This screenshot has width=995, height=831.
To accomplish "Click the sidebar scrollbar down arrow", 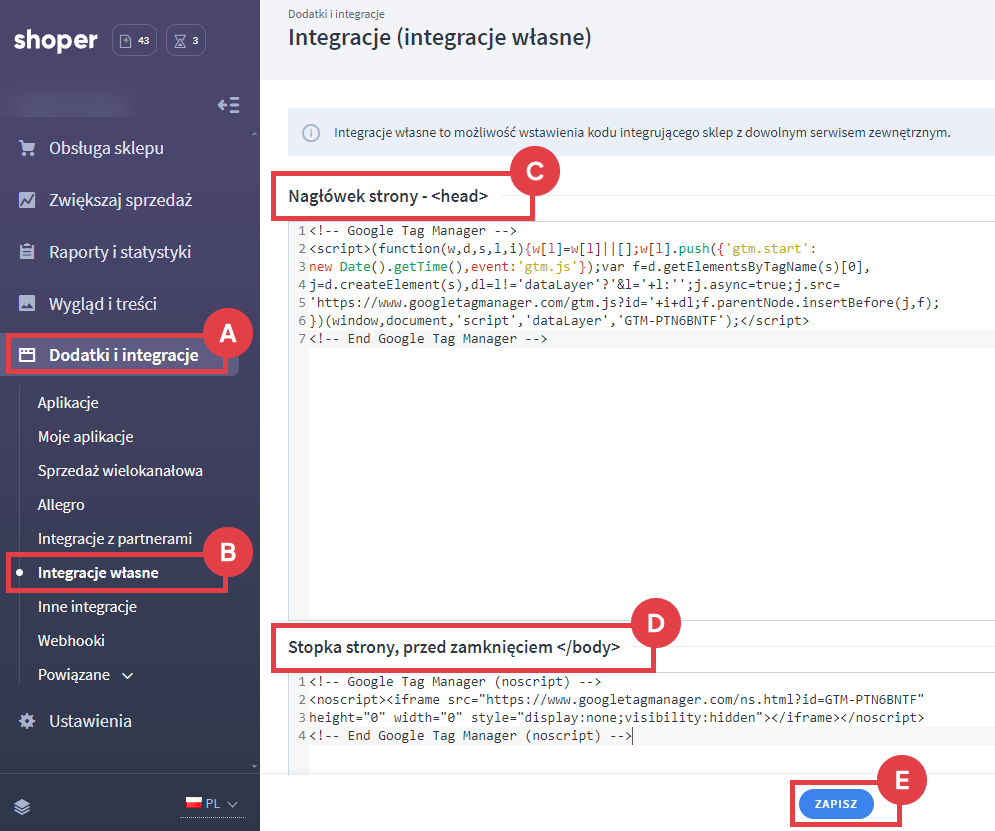I will tap(254, 766).
